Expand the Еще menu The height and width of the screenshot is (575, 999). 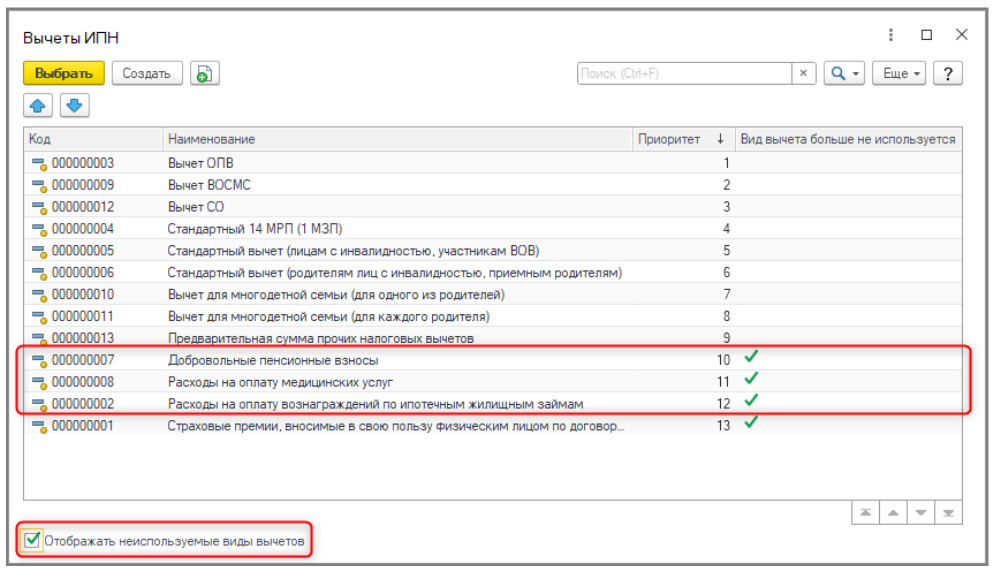point(899,73)
